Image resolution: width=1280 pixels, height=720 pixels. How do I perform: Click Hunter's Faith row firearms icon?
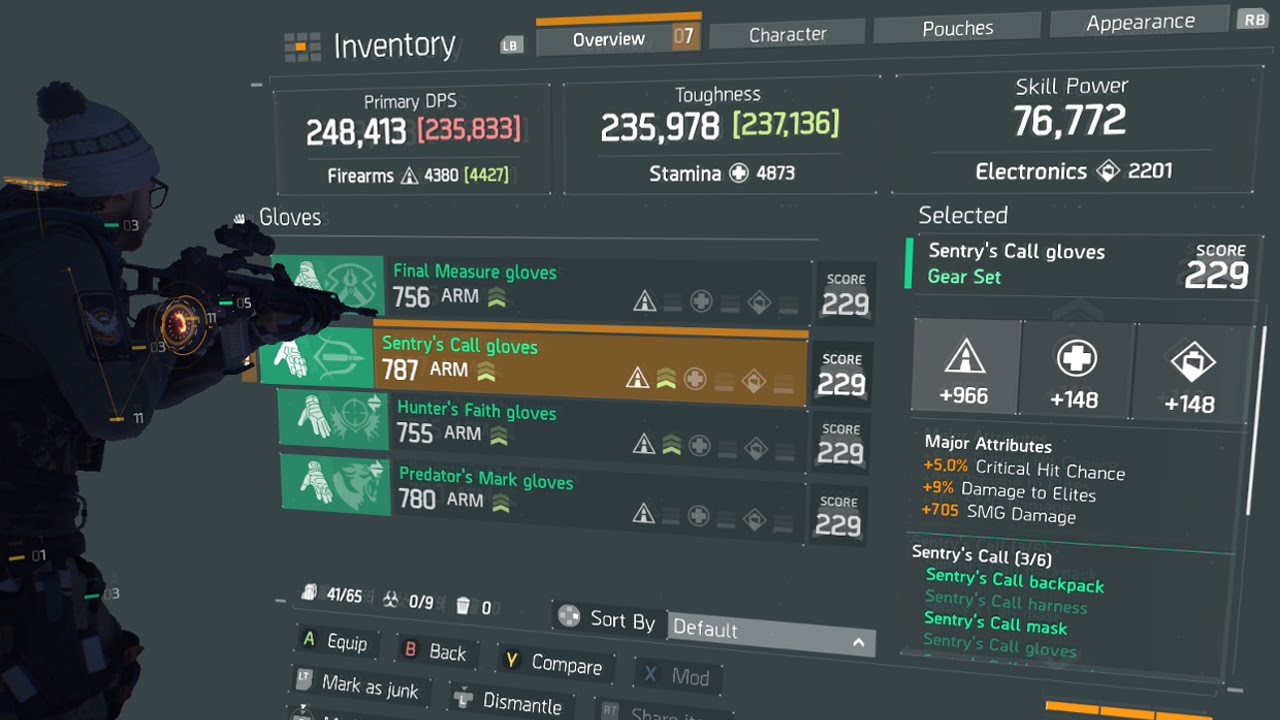[644, 444]
